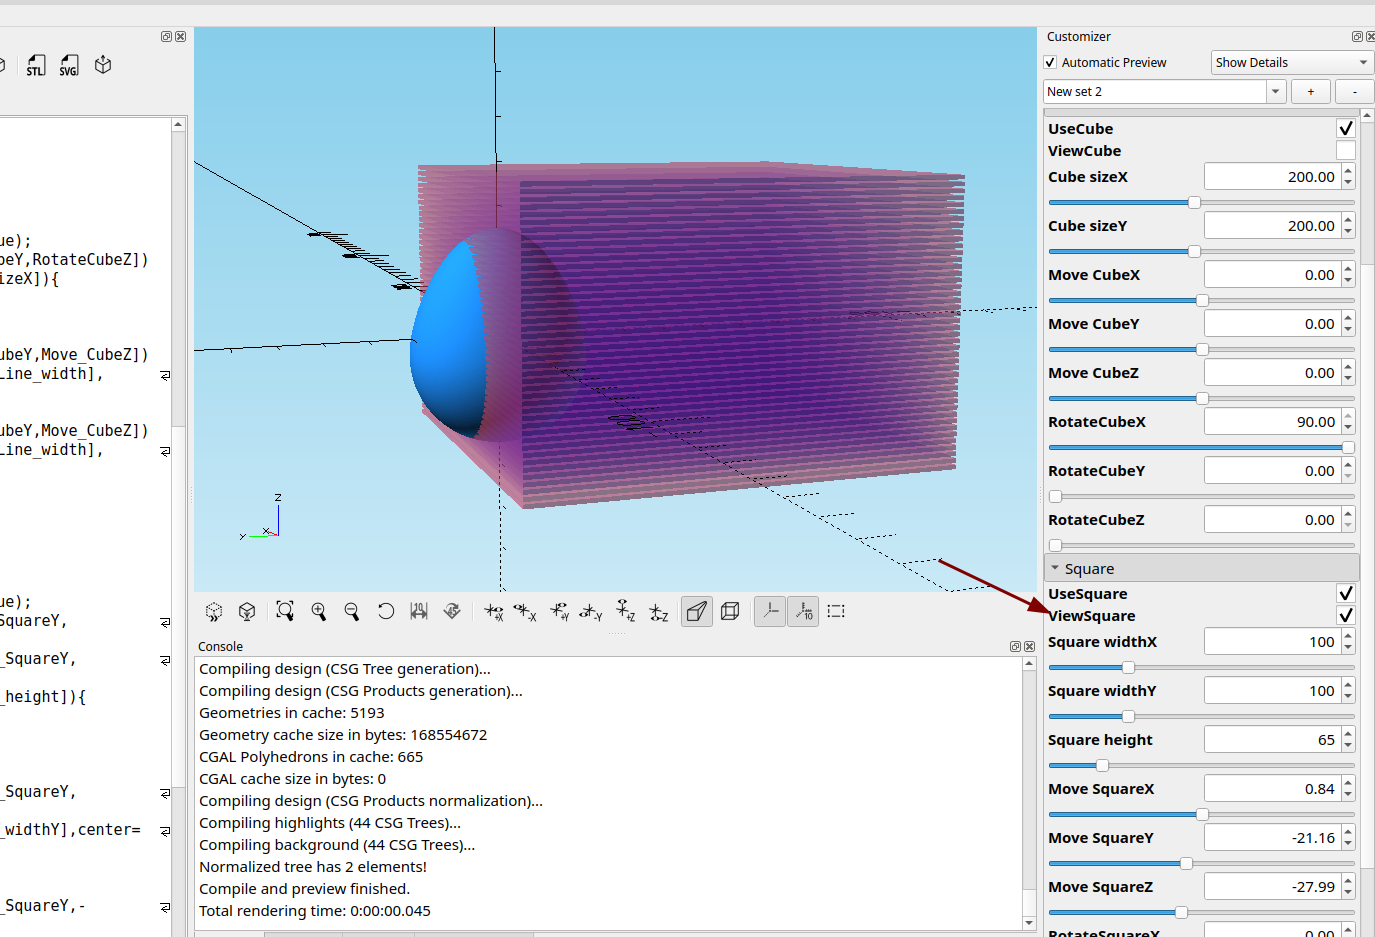Screen dimensions: 1375x937
Task: Undock the Customizer panel with float icon
Action: click(x=1357, y=37)
